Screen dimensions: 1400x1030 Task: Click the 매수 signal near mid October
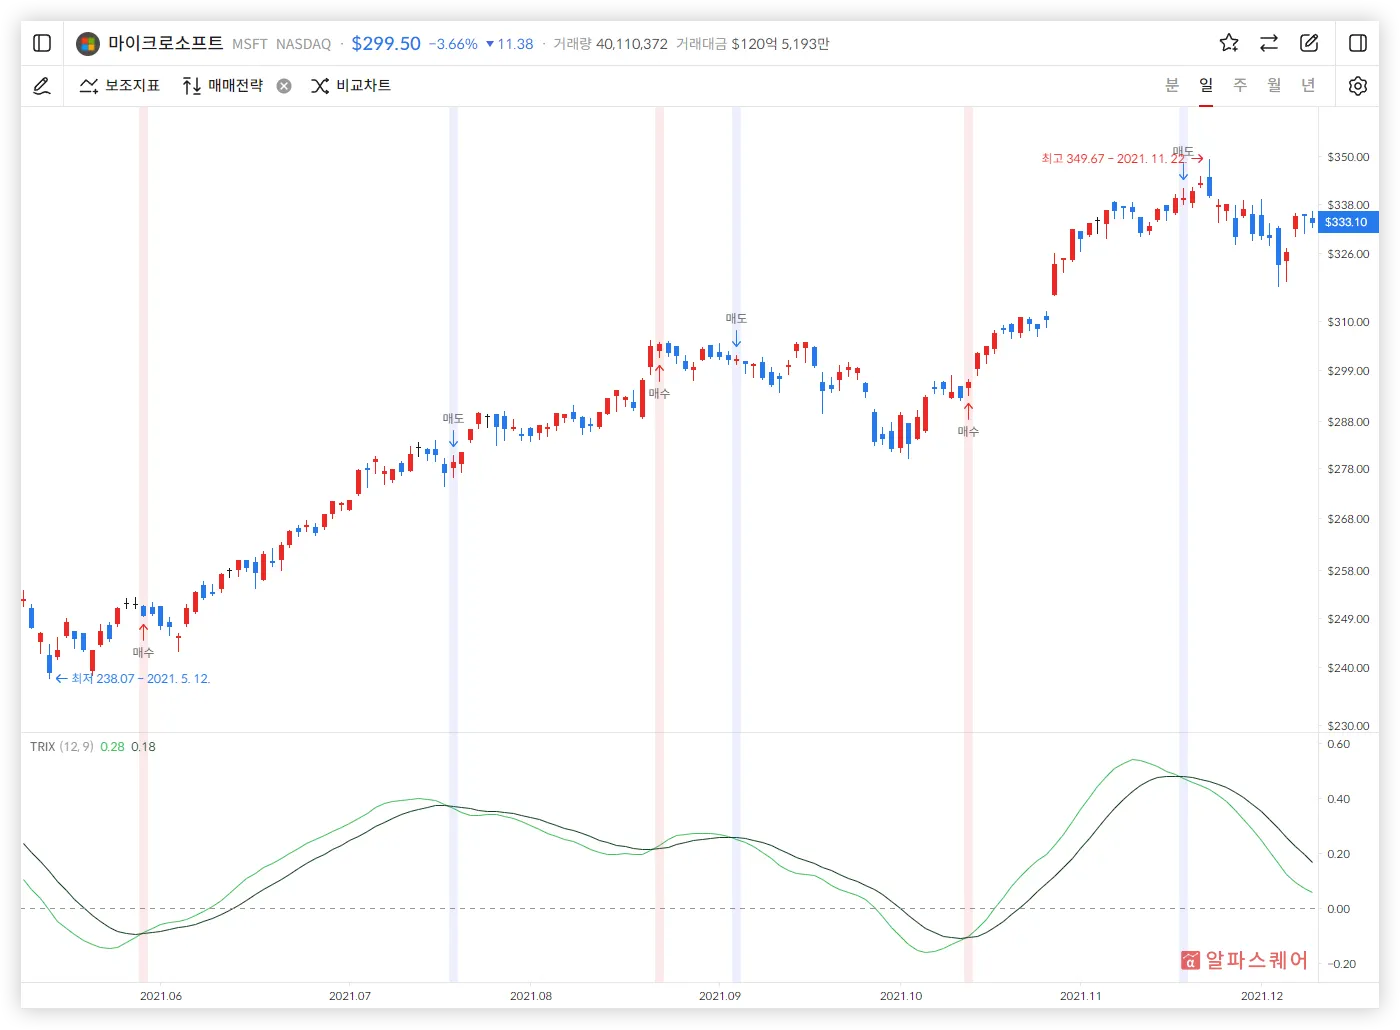[x=968, y=431]
